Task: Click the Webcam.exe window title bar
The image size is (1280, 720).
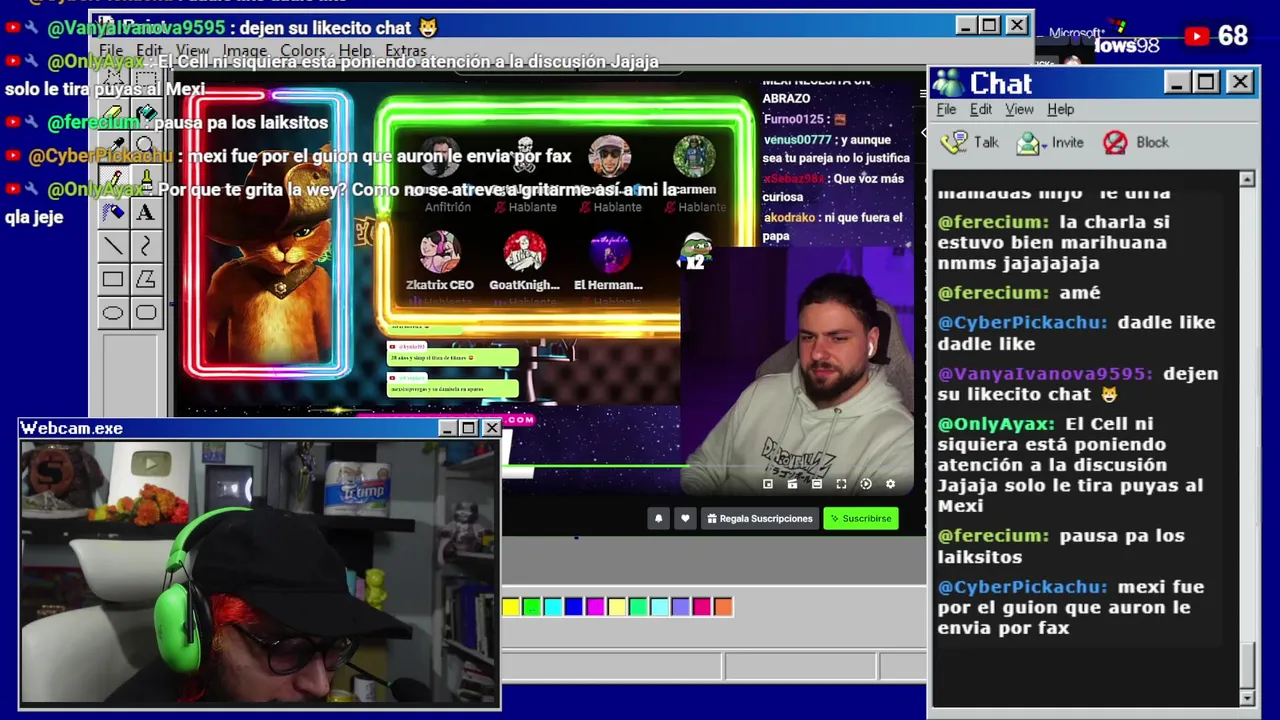Action: point(260,428)
